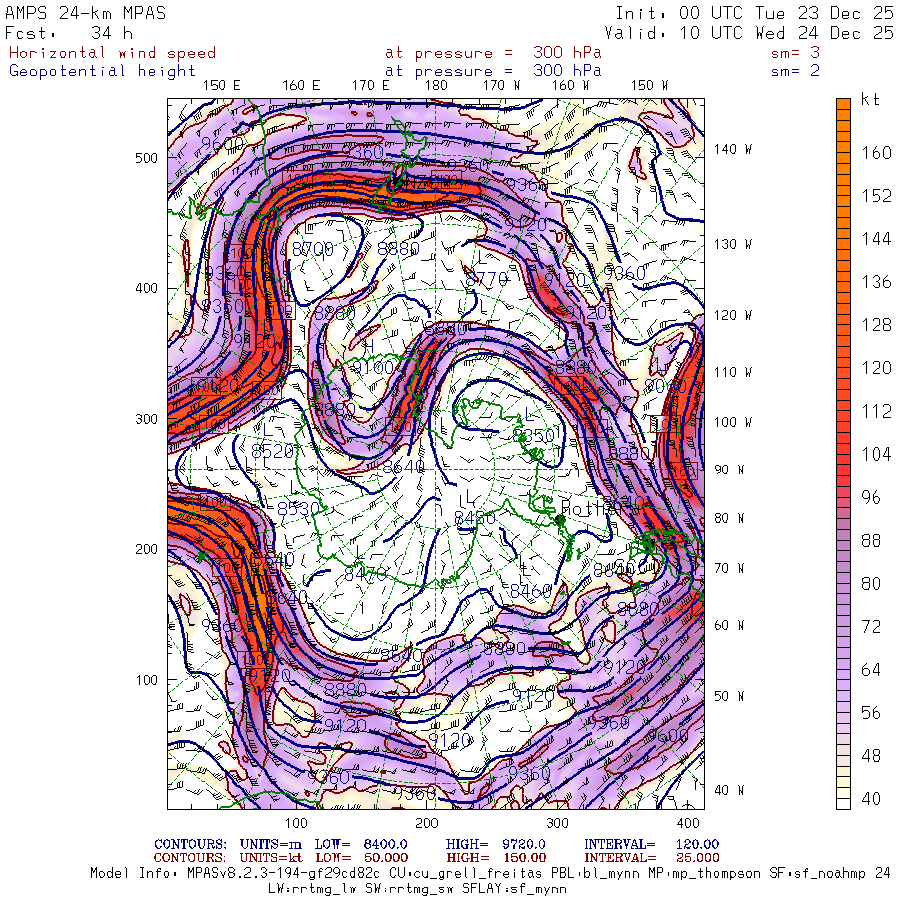The width and height of the screenshot is (900, 900).
Task: Click the red "at pressure = 300 hPa" text
Action: pyautogui.click(x=493, y=53)
